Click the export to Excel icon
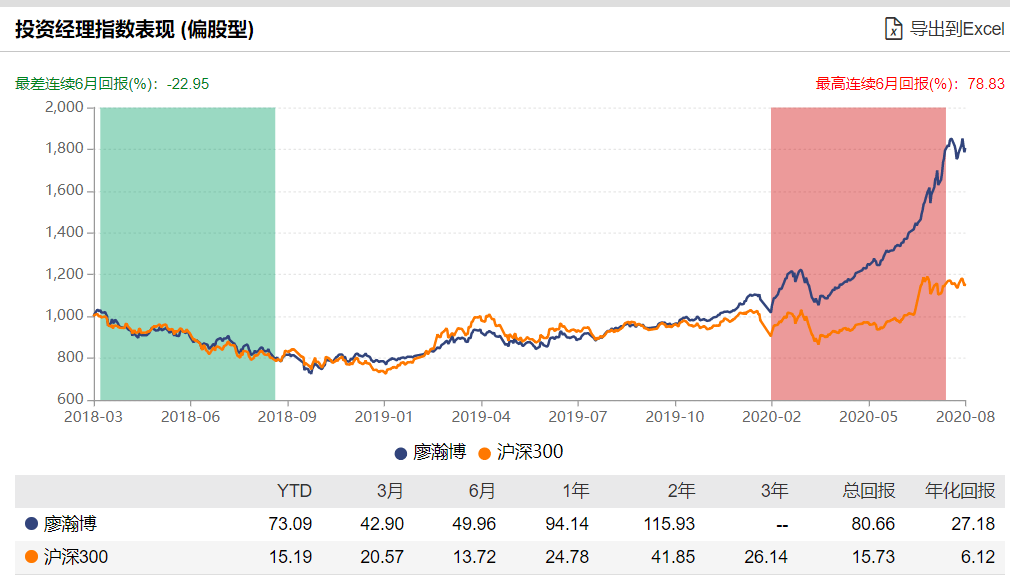This screenshot has width=1010, height=577. pyautogui.click(x=891, y=28)
